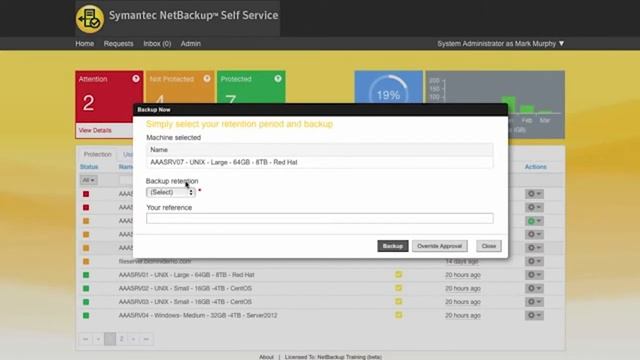Open the green gear actions menu in the first orange row
The image size is (640, 360).
pos(534,221)
